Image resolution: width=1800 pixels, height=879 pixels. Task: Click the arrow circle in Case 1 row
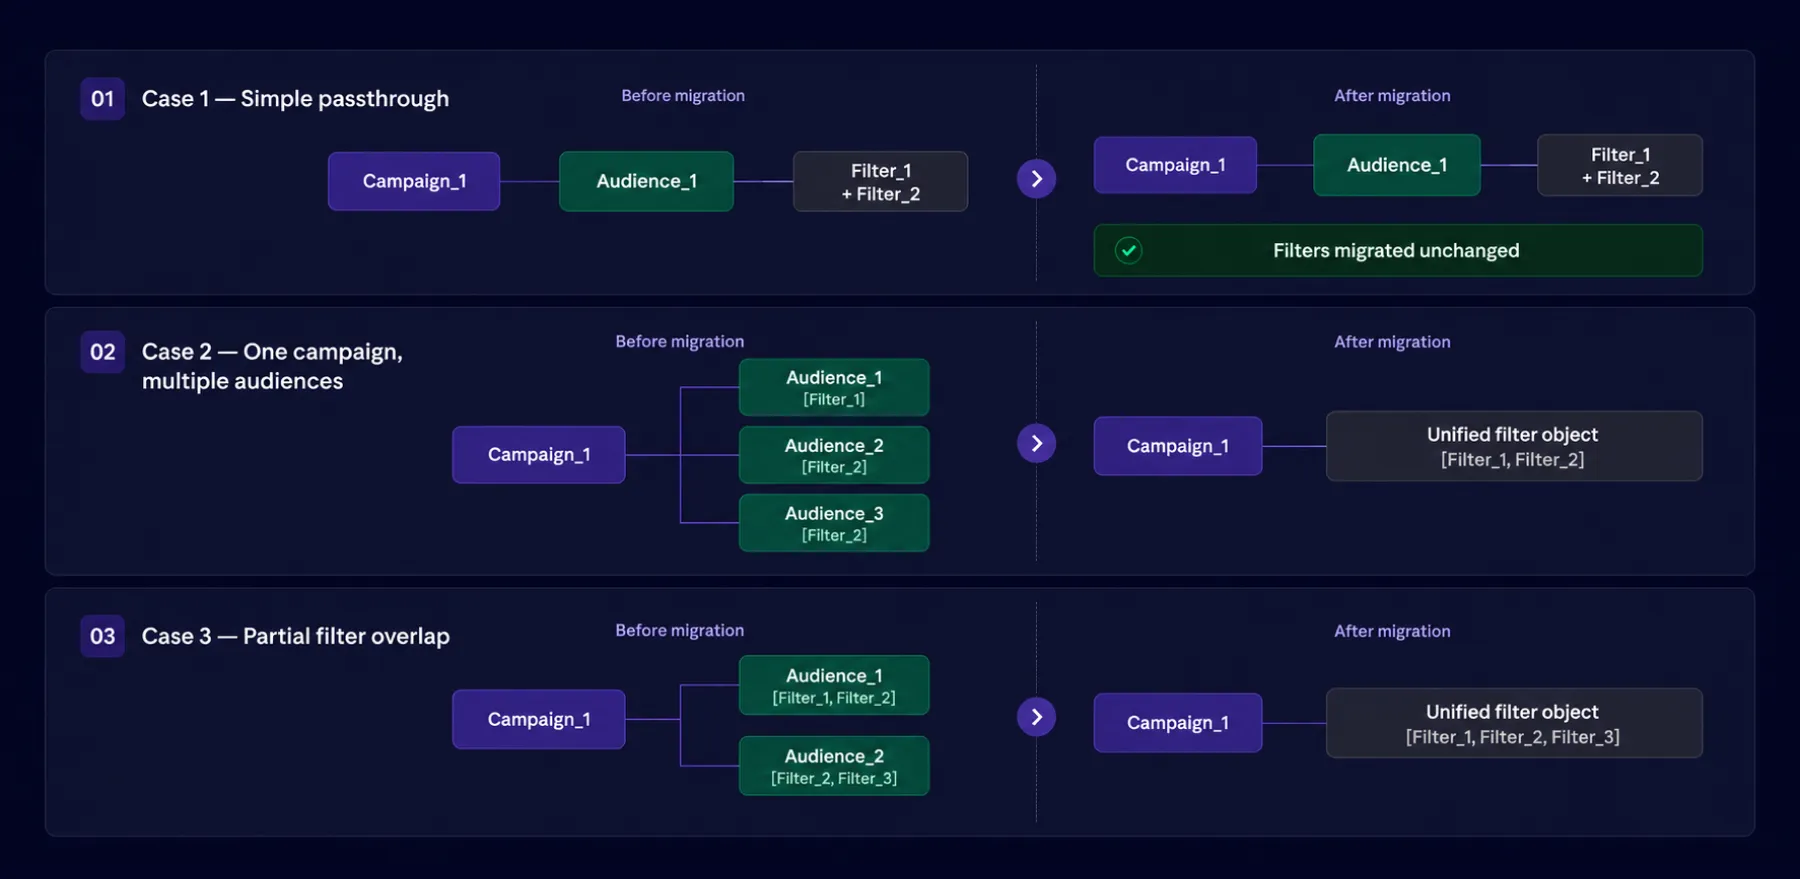coord(1036,179)
